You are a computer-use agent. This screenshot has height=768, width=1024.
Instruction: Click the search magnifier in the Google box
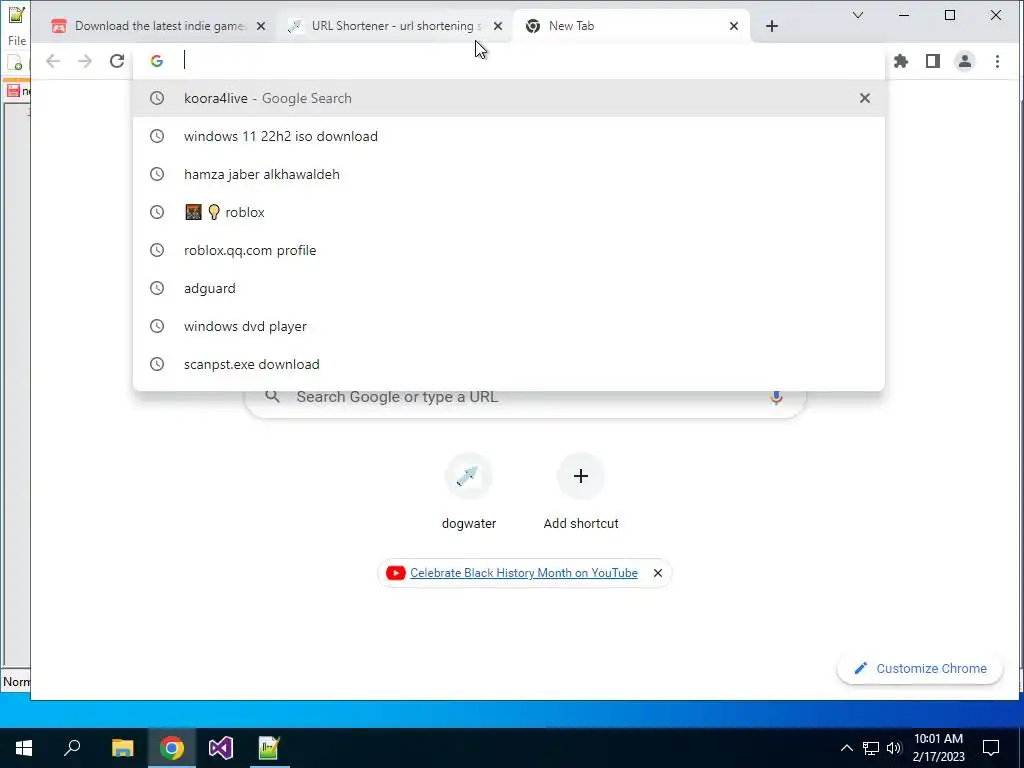[x=272, y=396]
